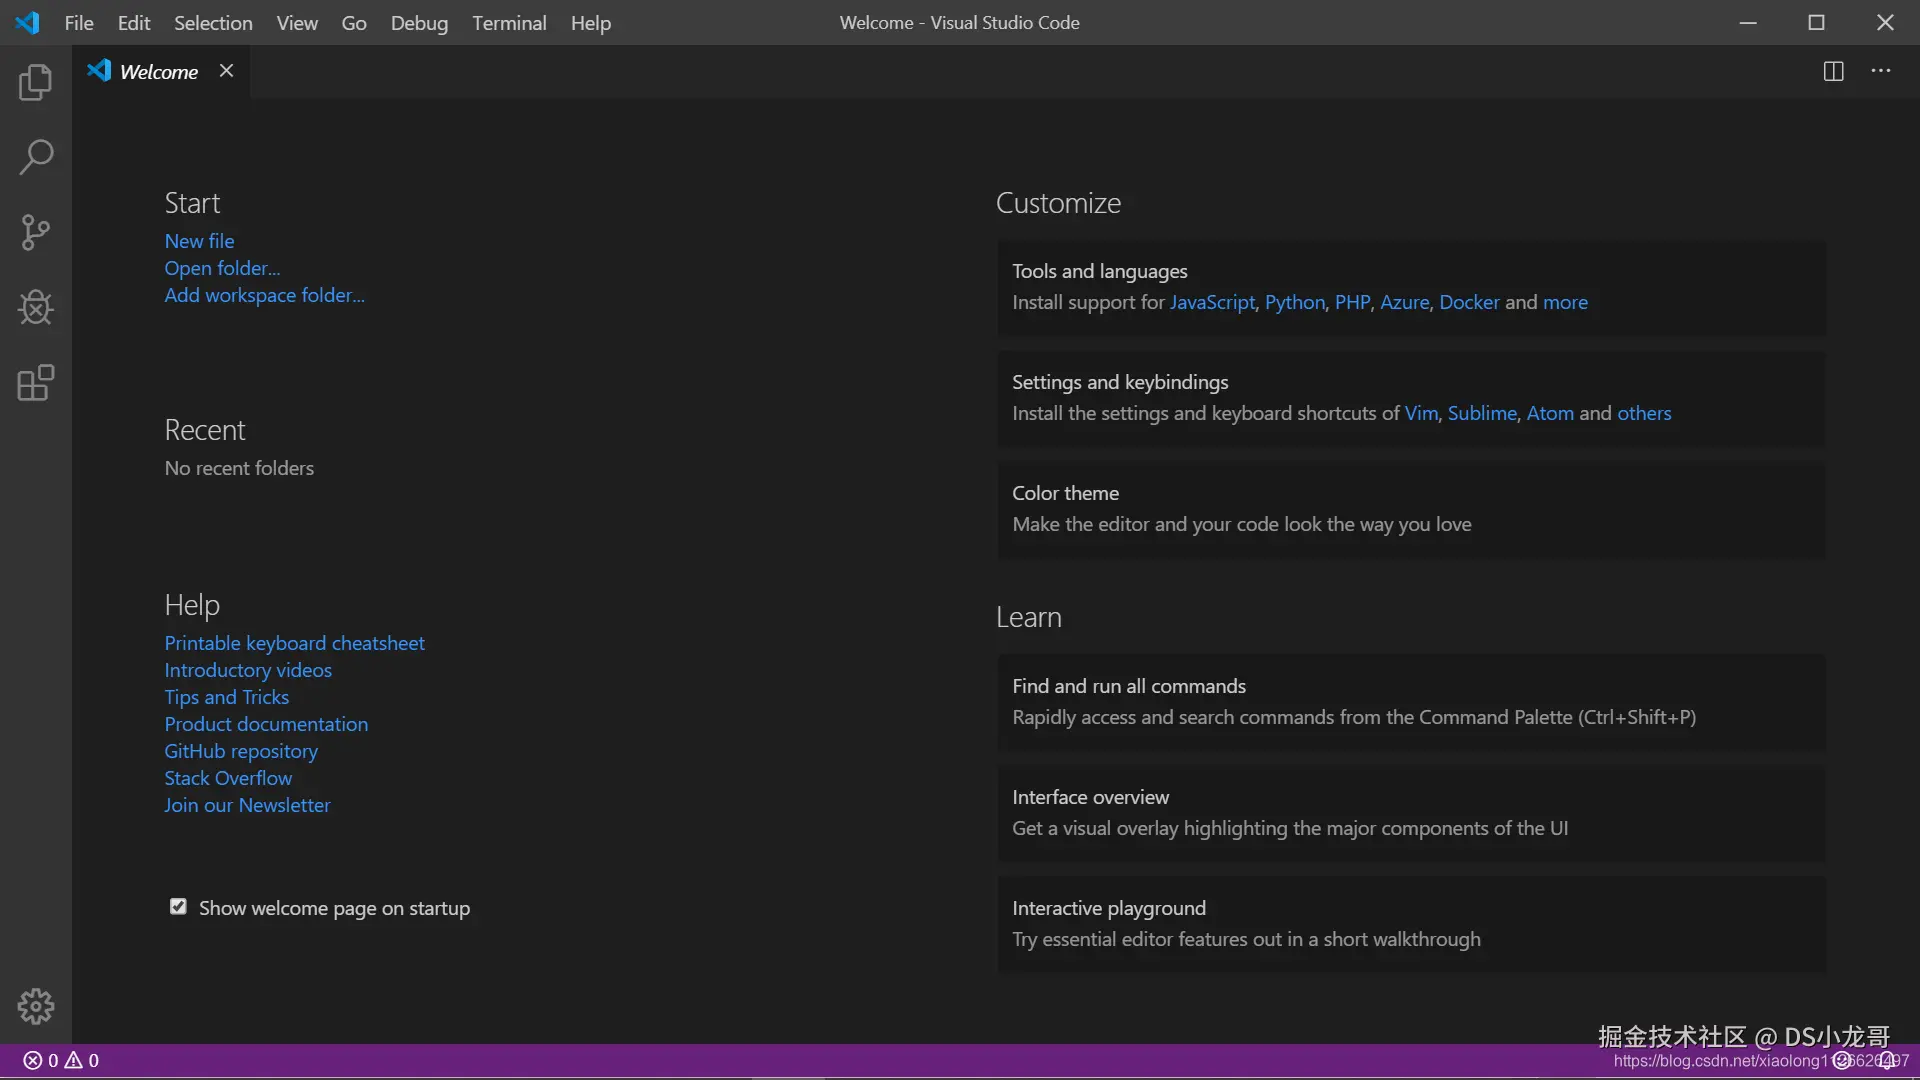Open the Introductory videos link
This screenshot has height=1080, width=1920.
point(248,670)
